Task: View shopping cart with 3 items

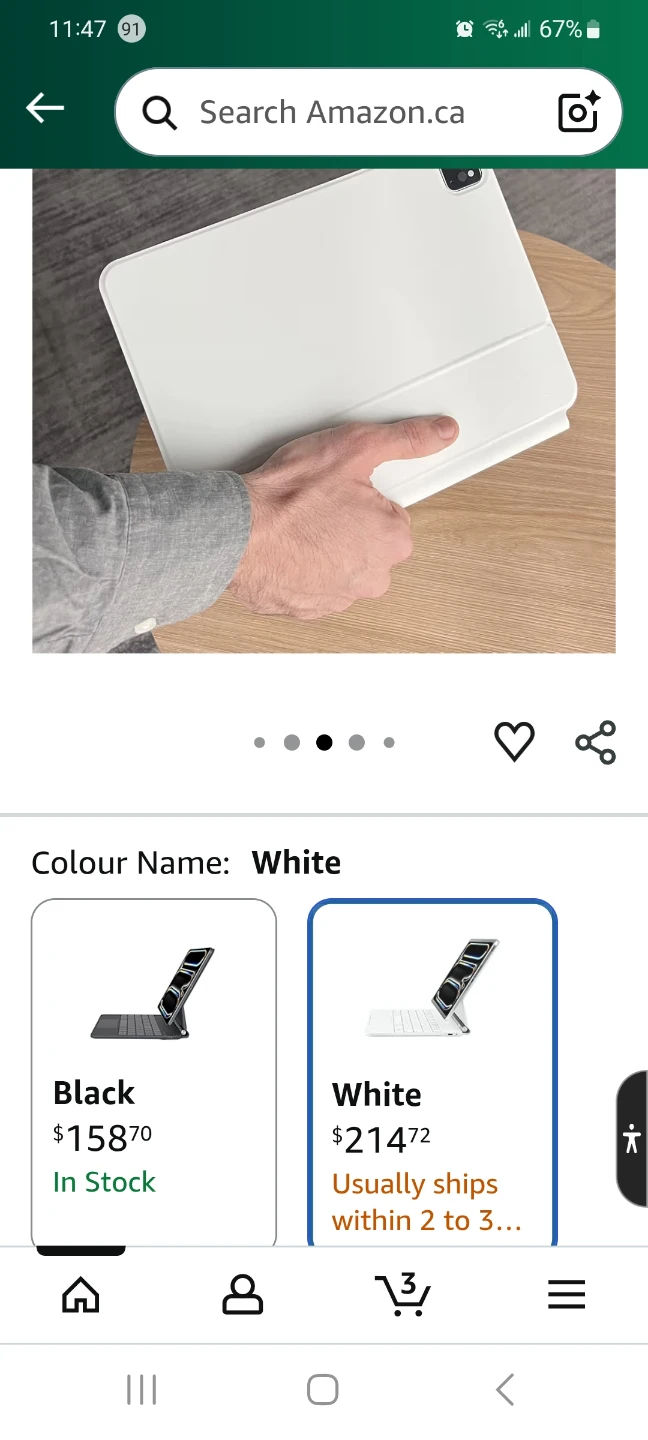Action: pos(404,1294)
